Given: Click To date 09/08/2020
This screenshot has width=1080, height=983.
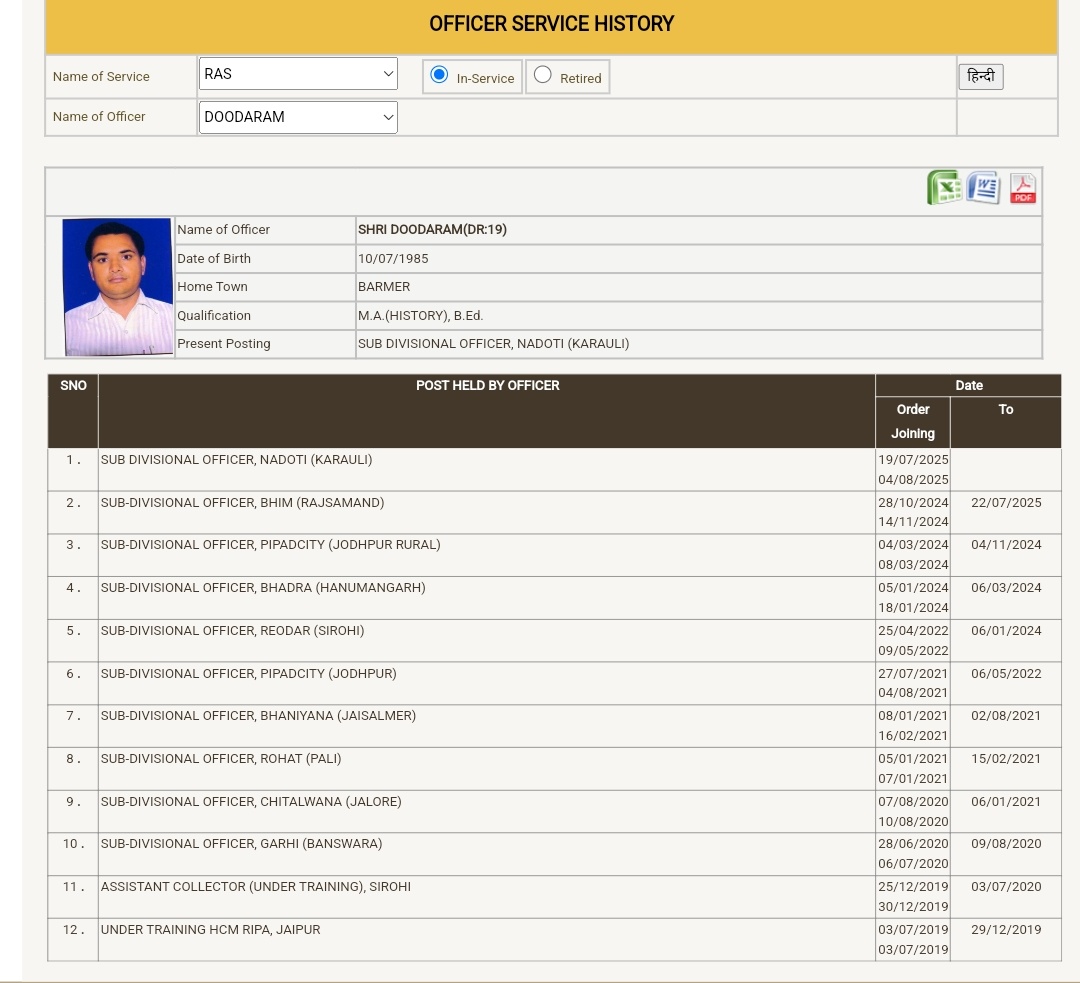Looking at the screenshot, I should pyautogui.click(x=1006, y=844).
